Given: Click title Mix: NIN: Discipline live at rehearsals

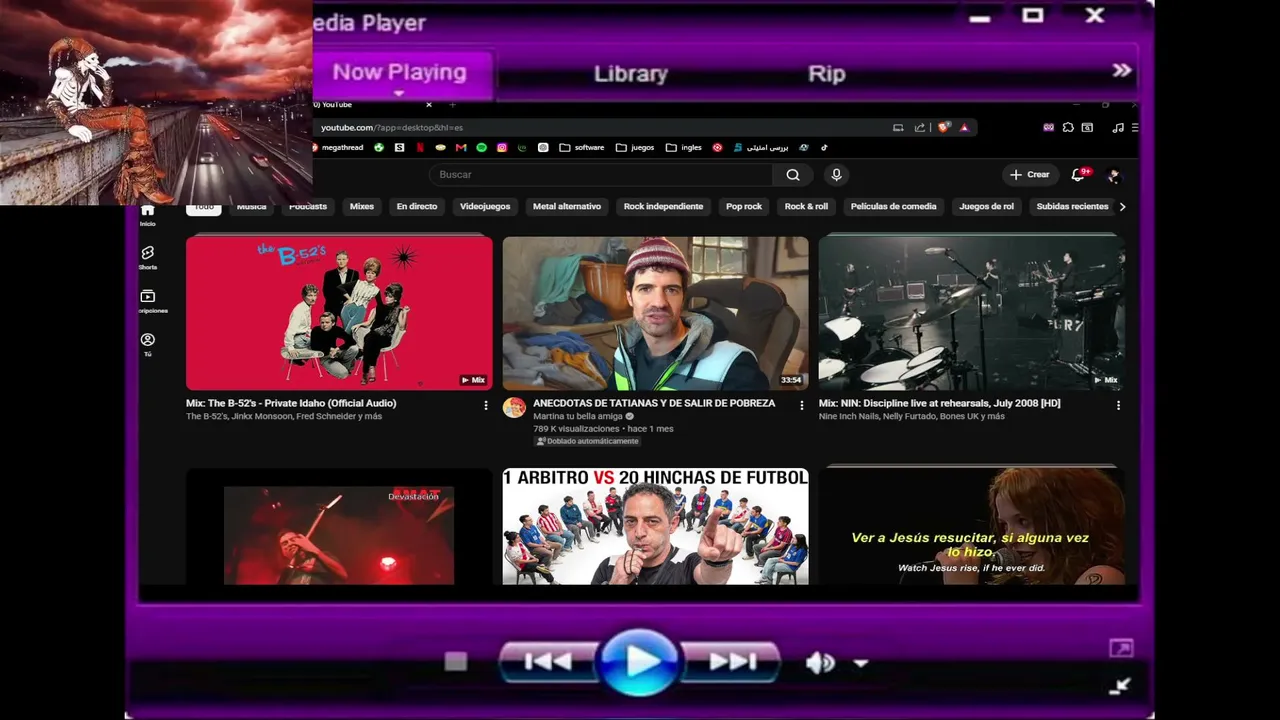Looking at the screenshot, I should 940,403.
